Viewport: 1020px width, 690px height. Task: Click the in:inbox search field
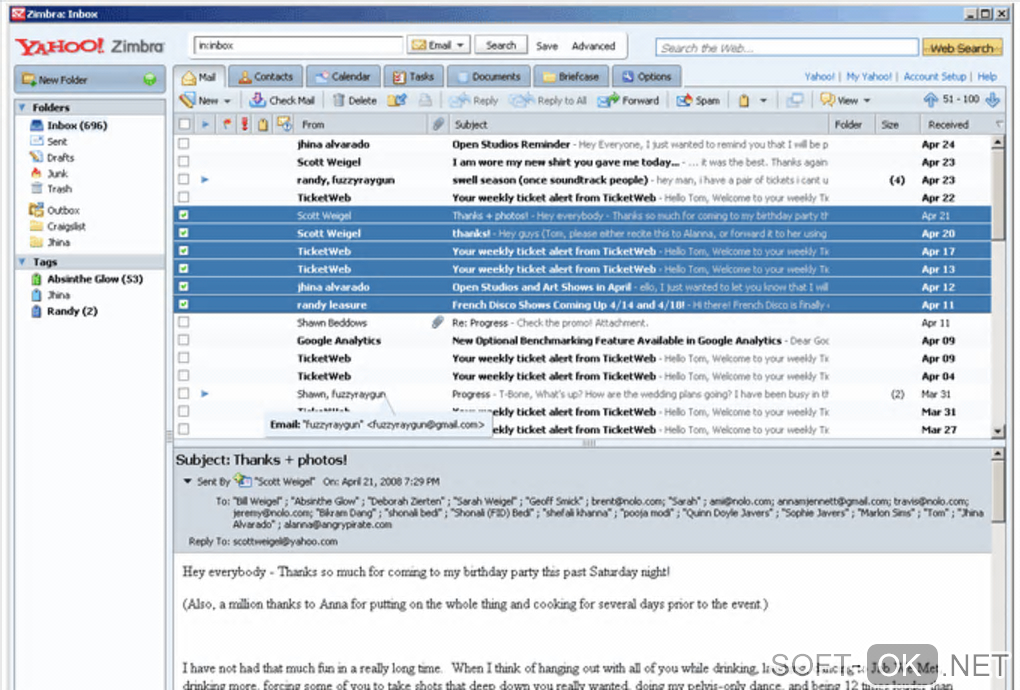[x=298, y=45]
